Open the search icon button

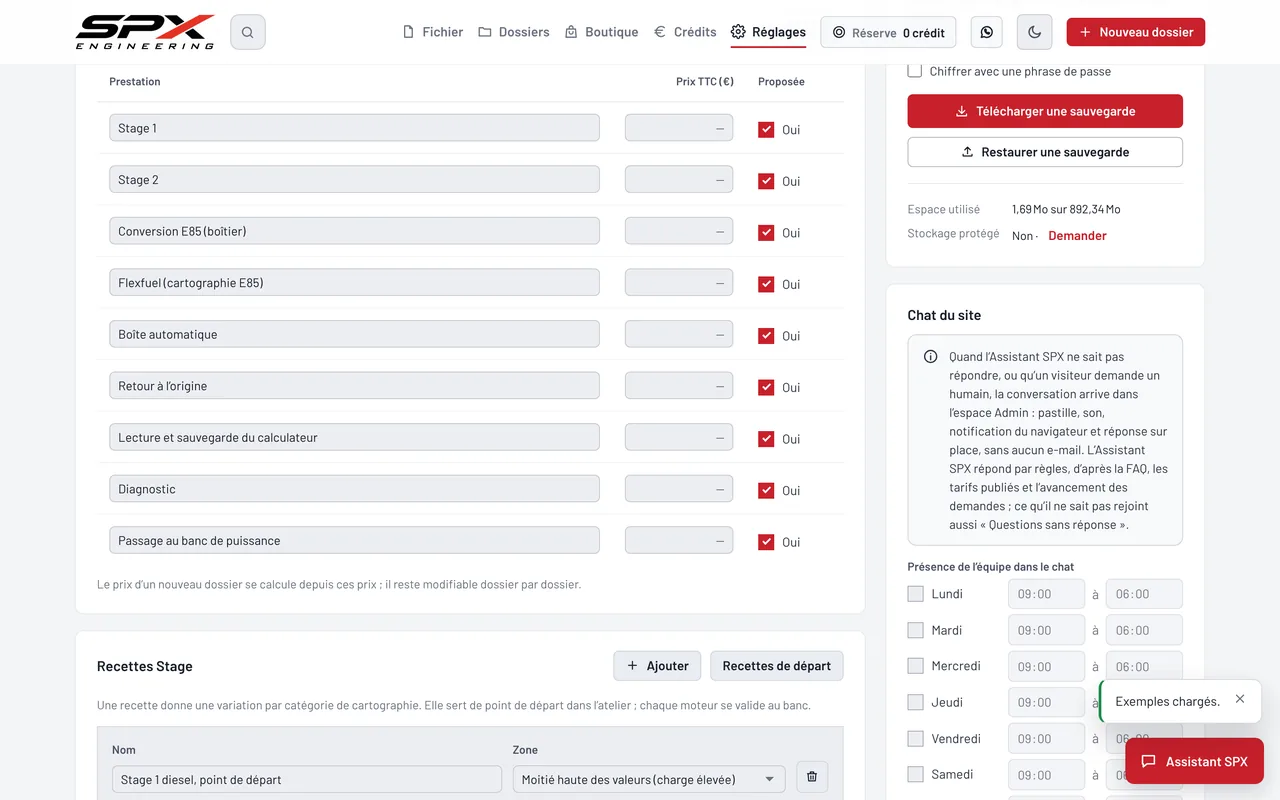pos(247,32)
